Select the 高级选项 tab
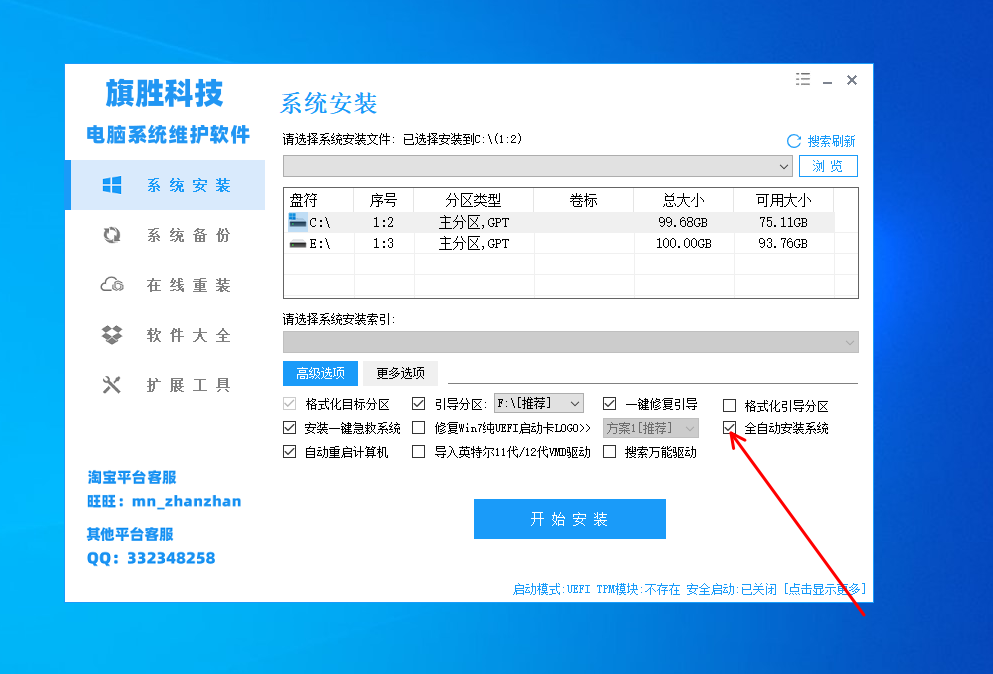 [x=321, y=373]
